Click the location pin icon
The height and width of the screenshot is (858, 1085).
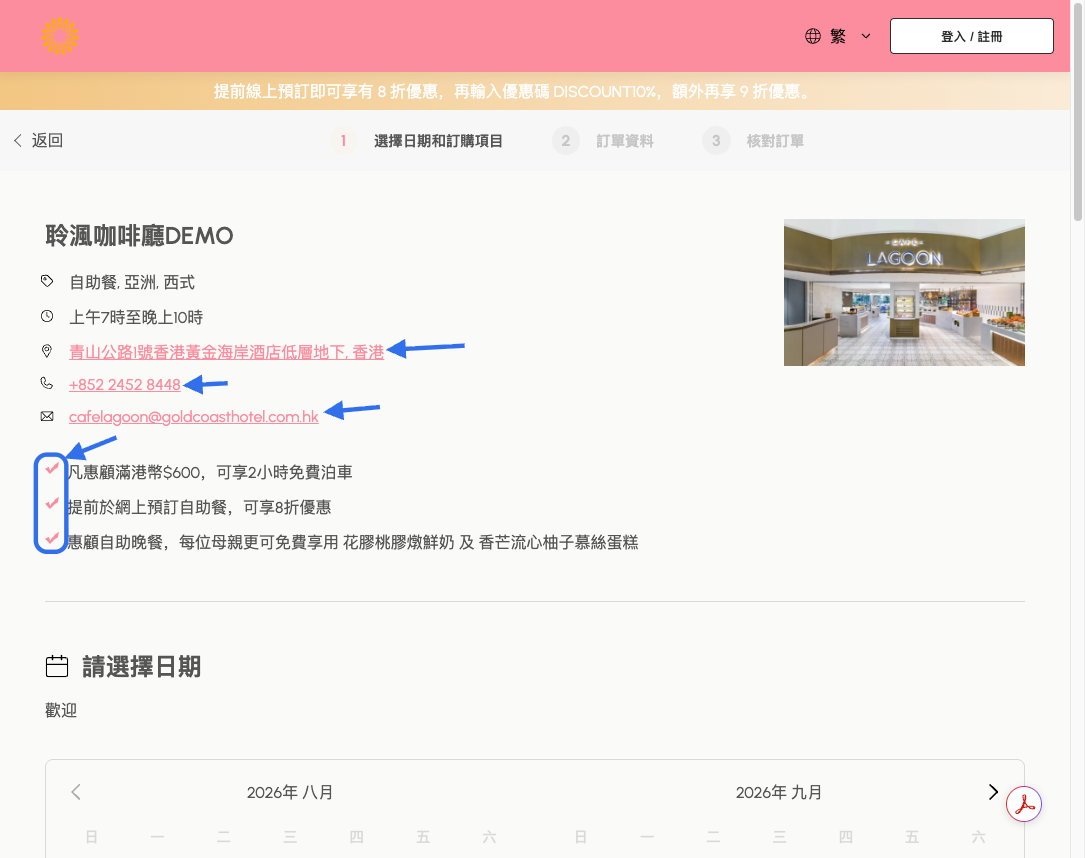coord(47,351)
